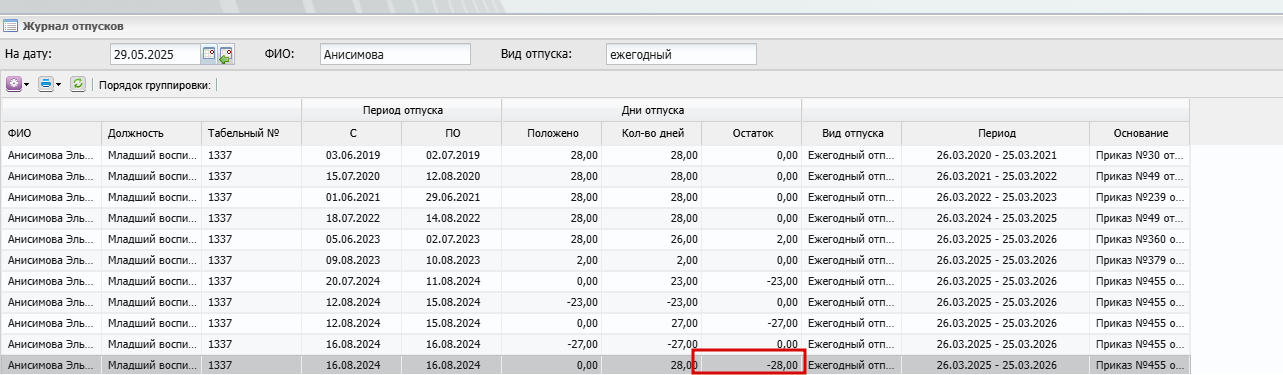Viewport: 1283px width, 375px height.
Task: Click the blue printer icon
Action: point(46,85)
